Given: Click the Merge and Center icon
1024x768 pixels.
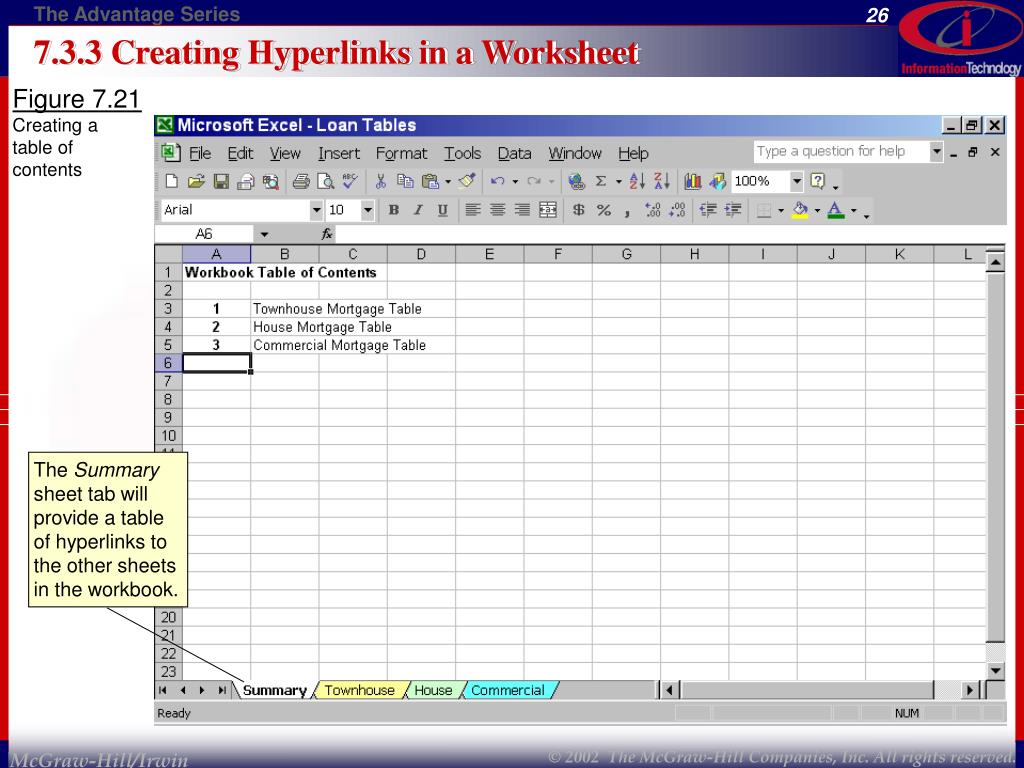Looking at the screenshot, I should pyautogui.click(x=547, y=210).
